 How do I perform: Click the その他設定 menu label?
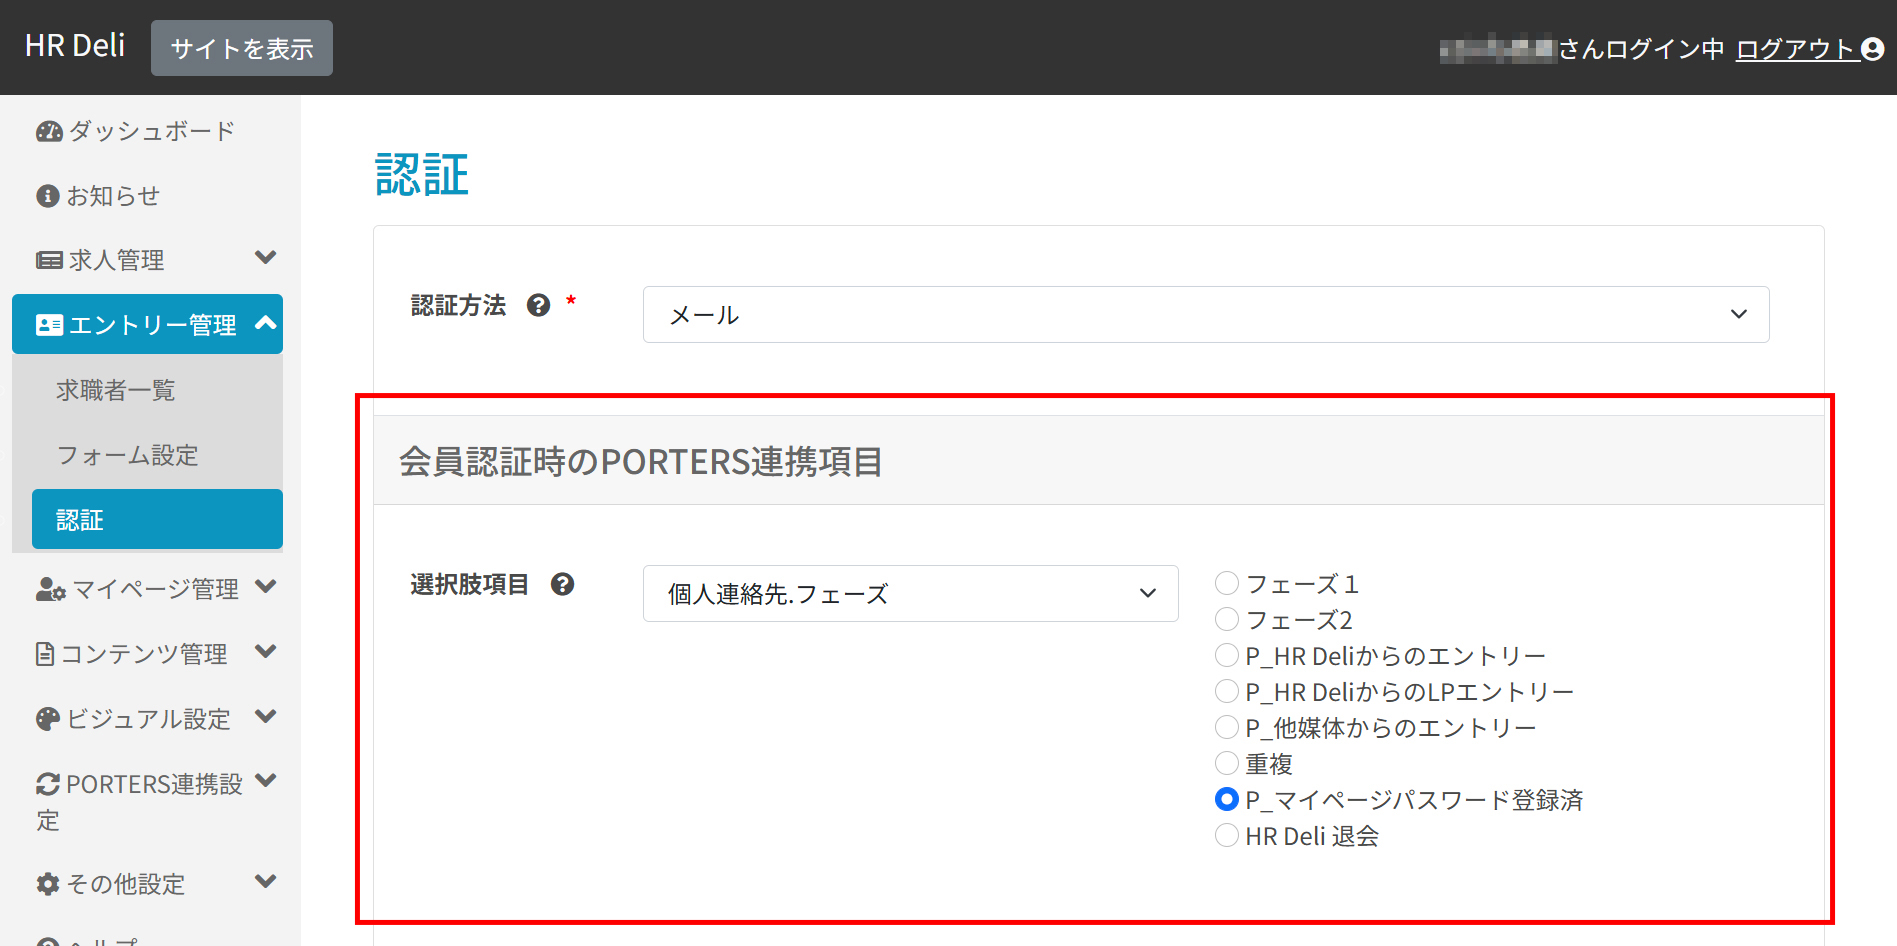(x=125, y=884)
